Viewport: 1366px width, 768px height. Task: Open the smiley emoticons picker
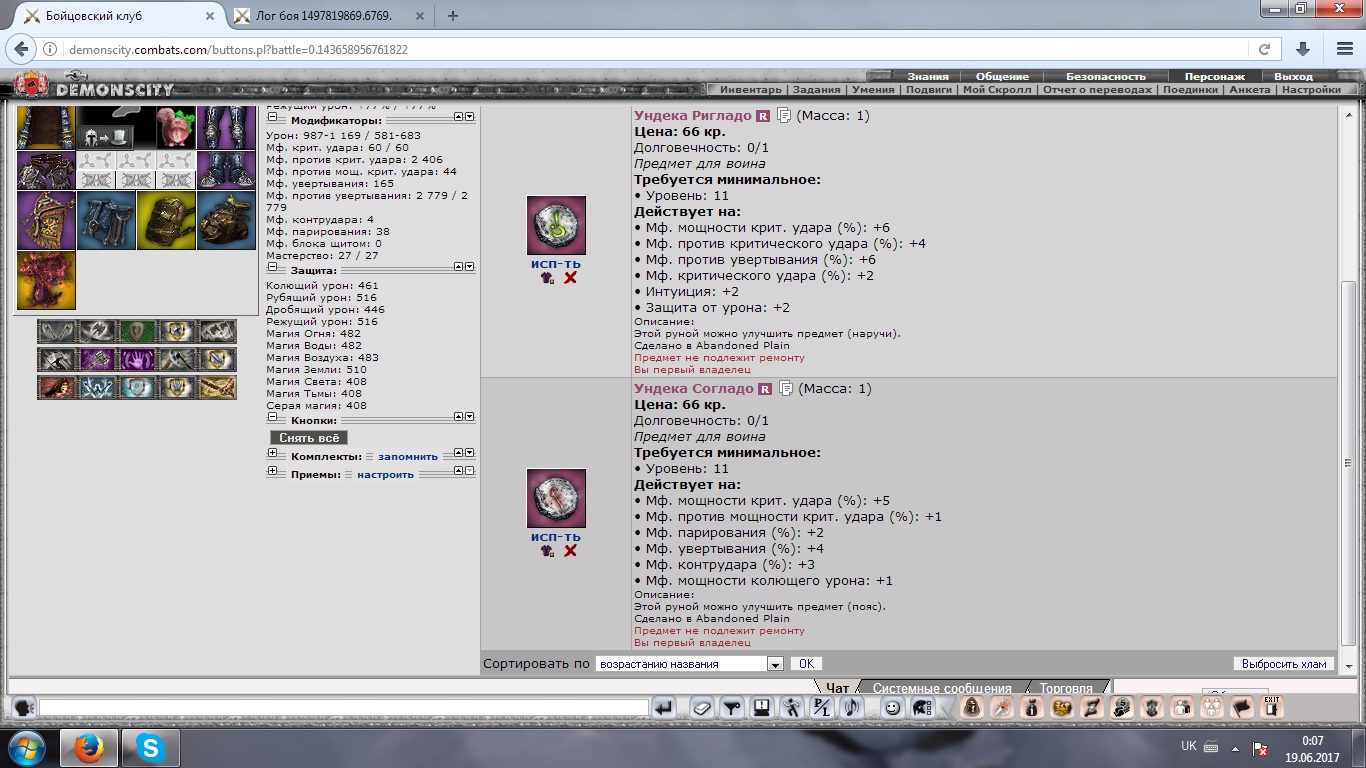pos(892,708)
